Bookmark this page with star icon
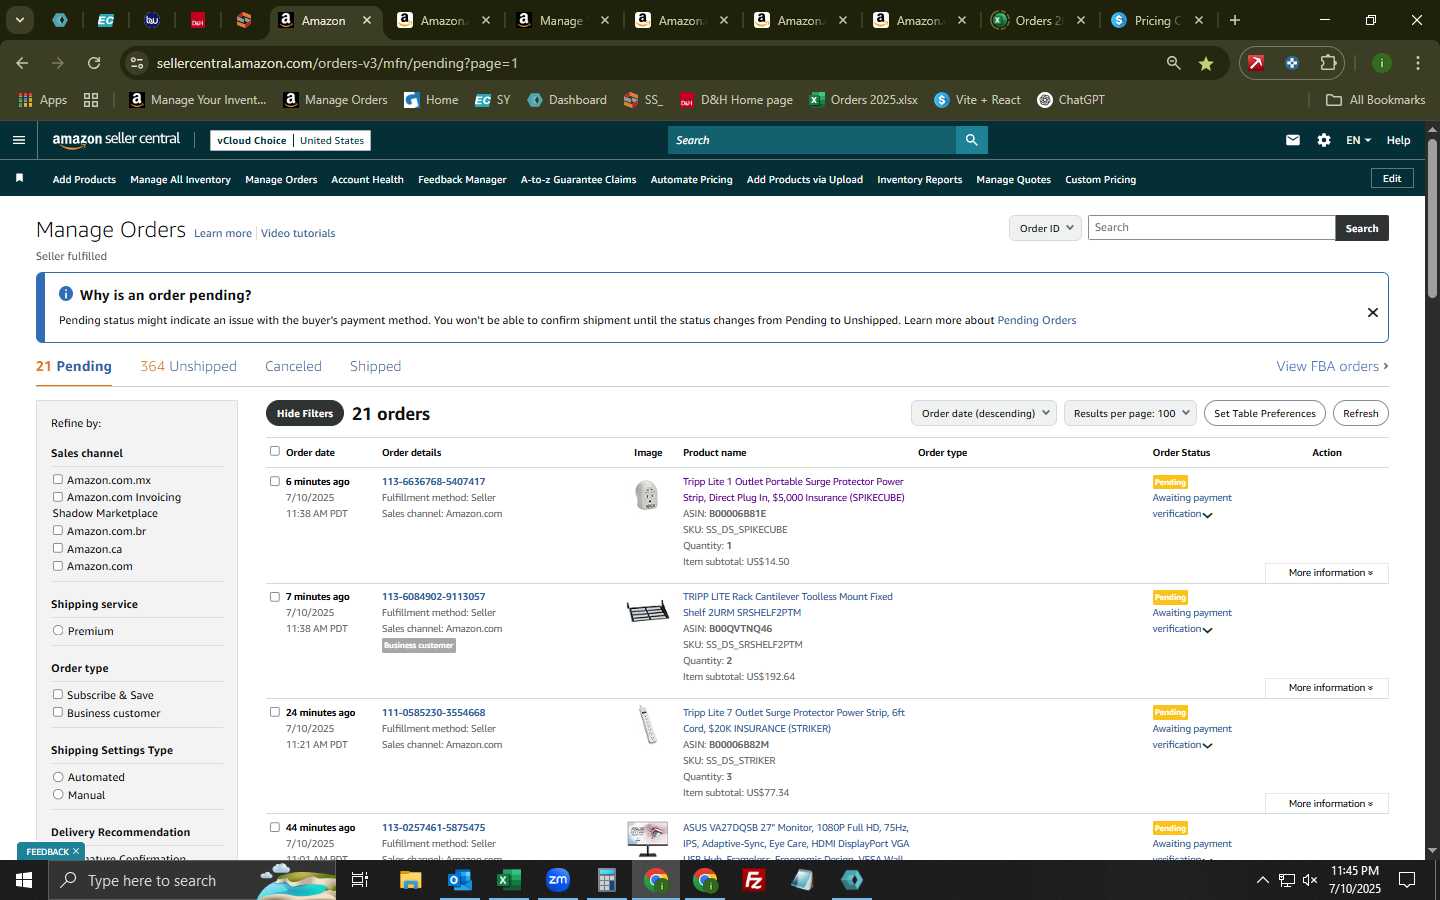Image resolution: width=1440 pixels, height=900 pixels. point(1206,63)
